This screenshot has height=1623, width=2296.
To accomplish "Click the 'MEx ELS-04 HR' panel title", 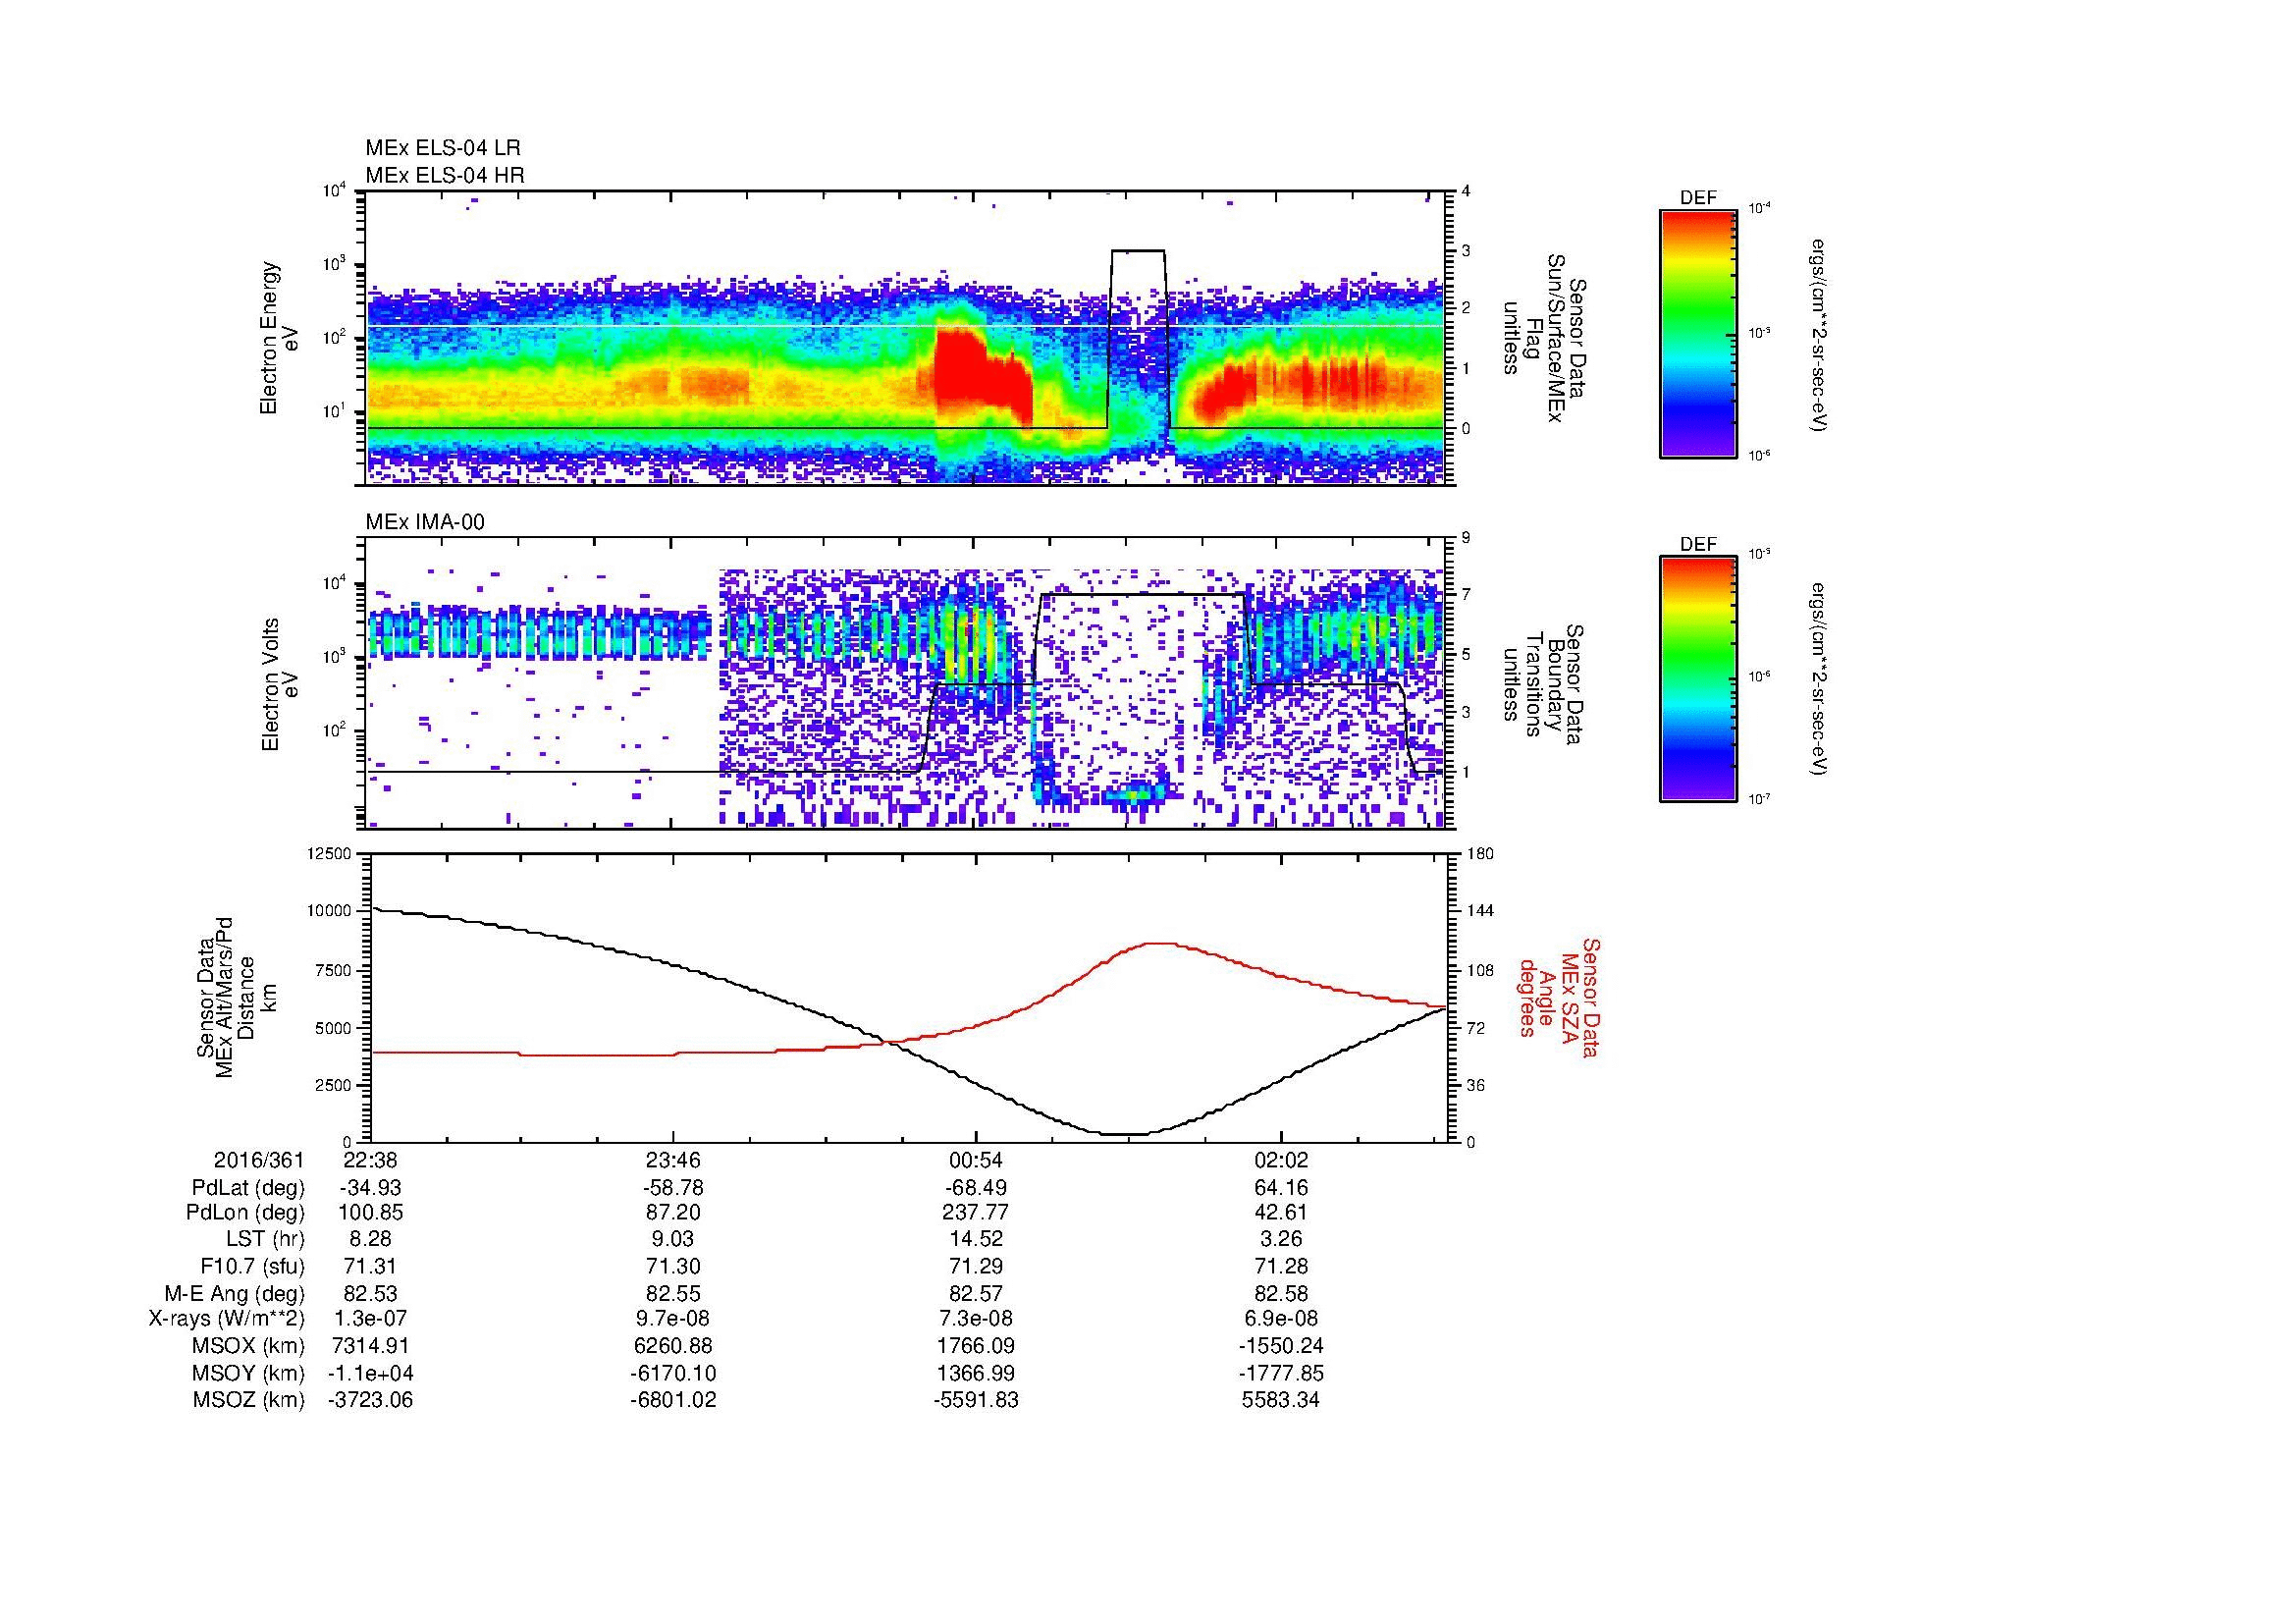I will click(445, 175).
